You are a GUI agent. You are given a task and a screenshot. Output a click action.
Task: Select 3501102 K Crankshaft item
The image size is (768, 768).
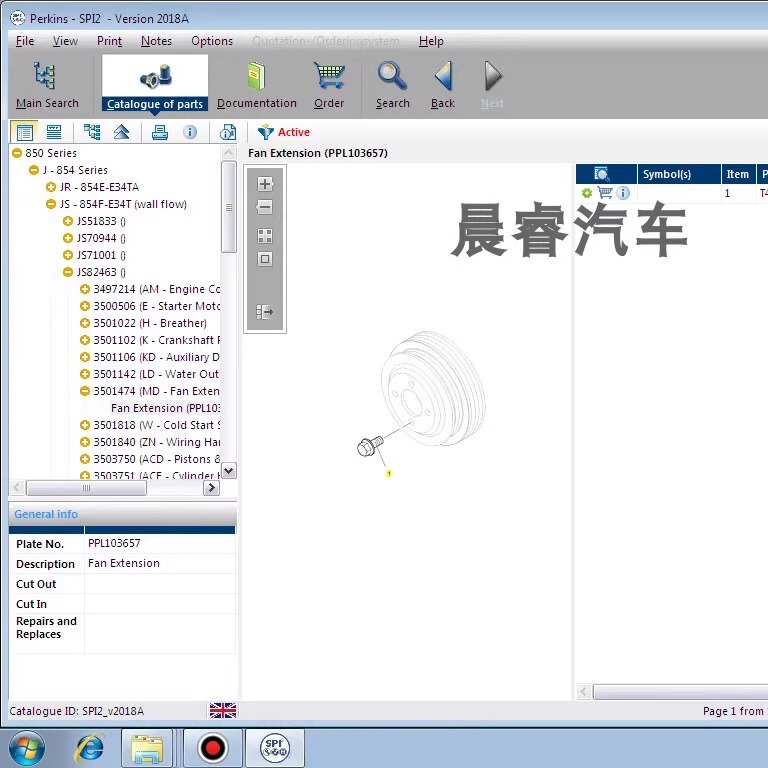pos(156,340)
